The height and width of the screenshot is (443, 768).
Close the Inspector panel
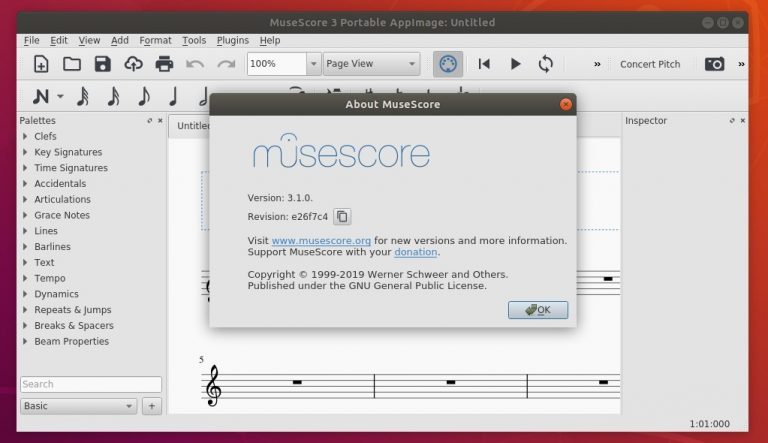click(x=743, y=120)
